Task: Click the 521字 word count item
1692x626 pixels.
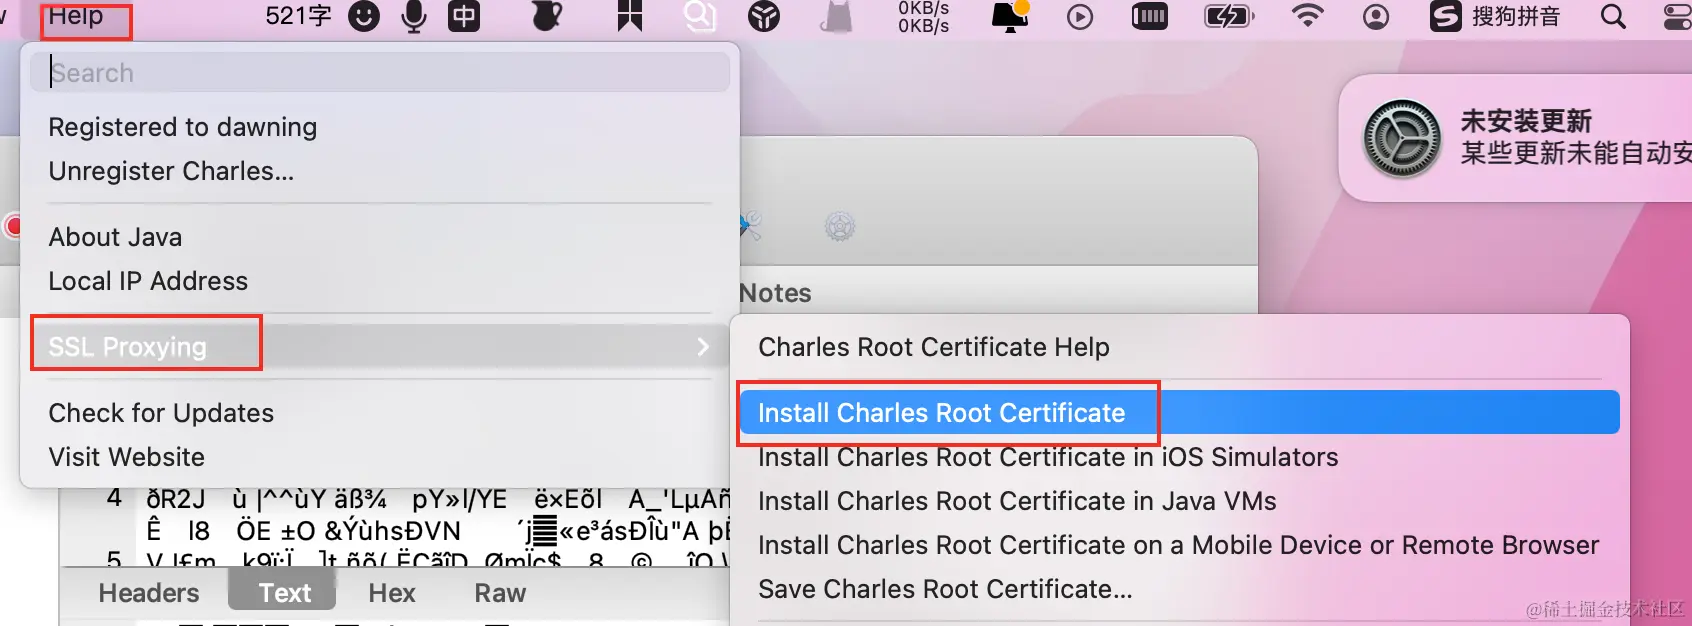Action: tap(298, 16)
